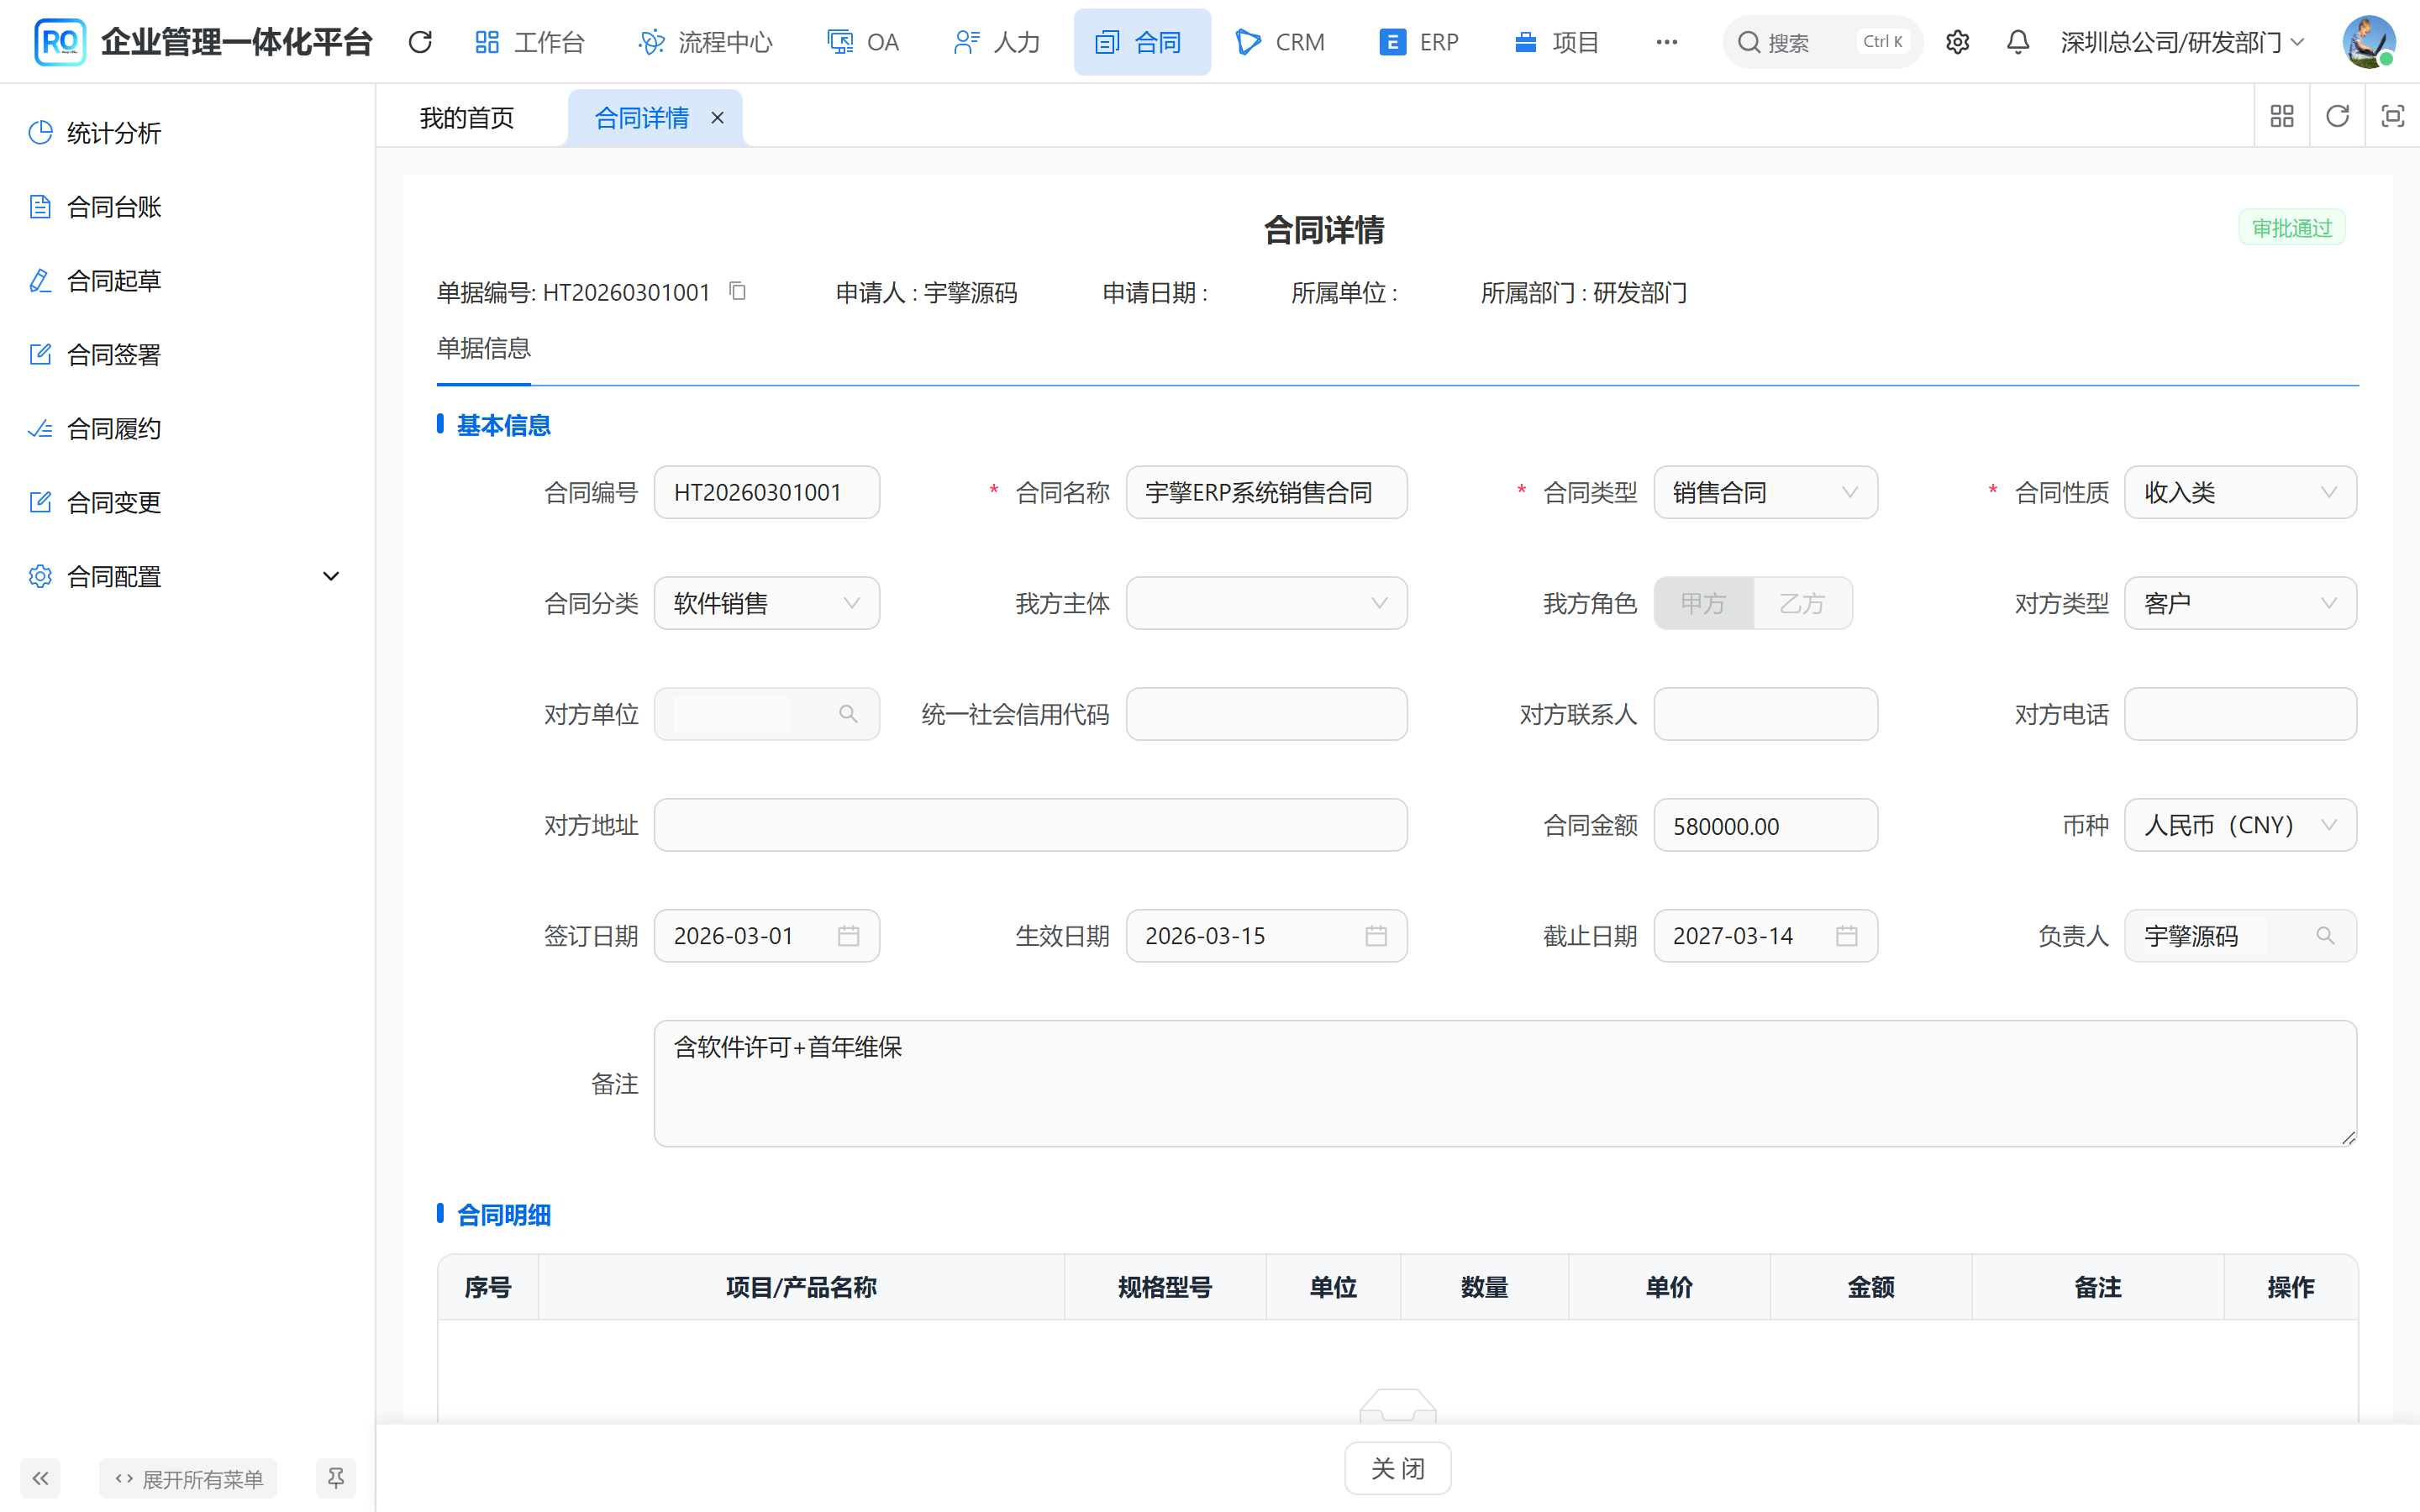The width and height of the screenshot is (2420, 1512).
Task: Open the 我方主体 dropdown
Action: [x=1266, y=603]
